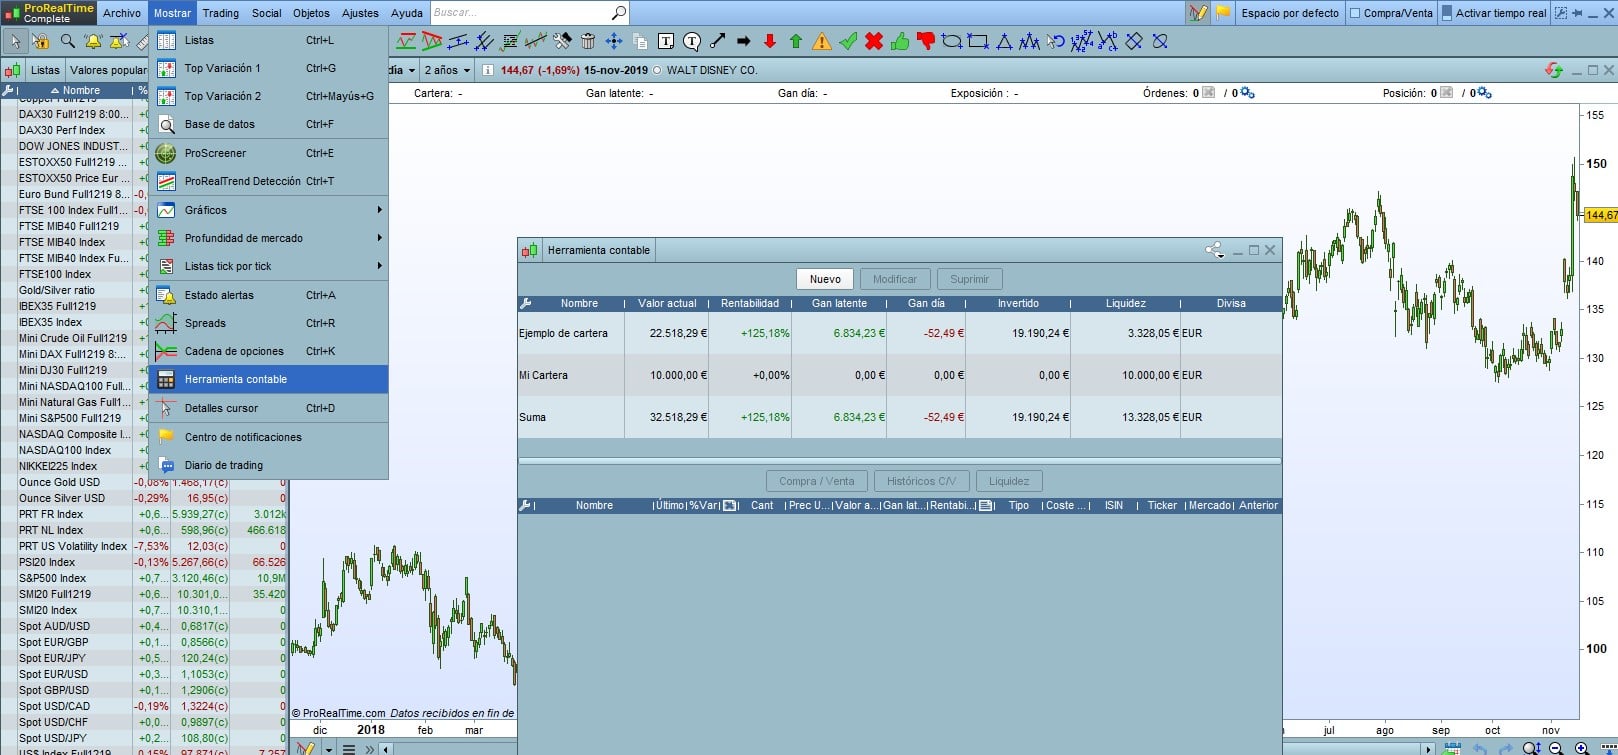Select the trash can delete objects tool
Image resolution: width=1618 pixels, height=755 pixels.
588,41
